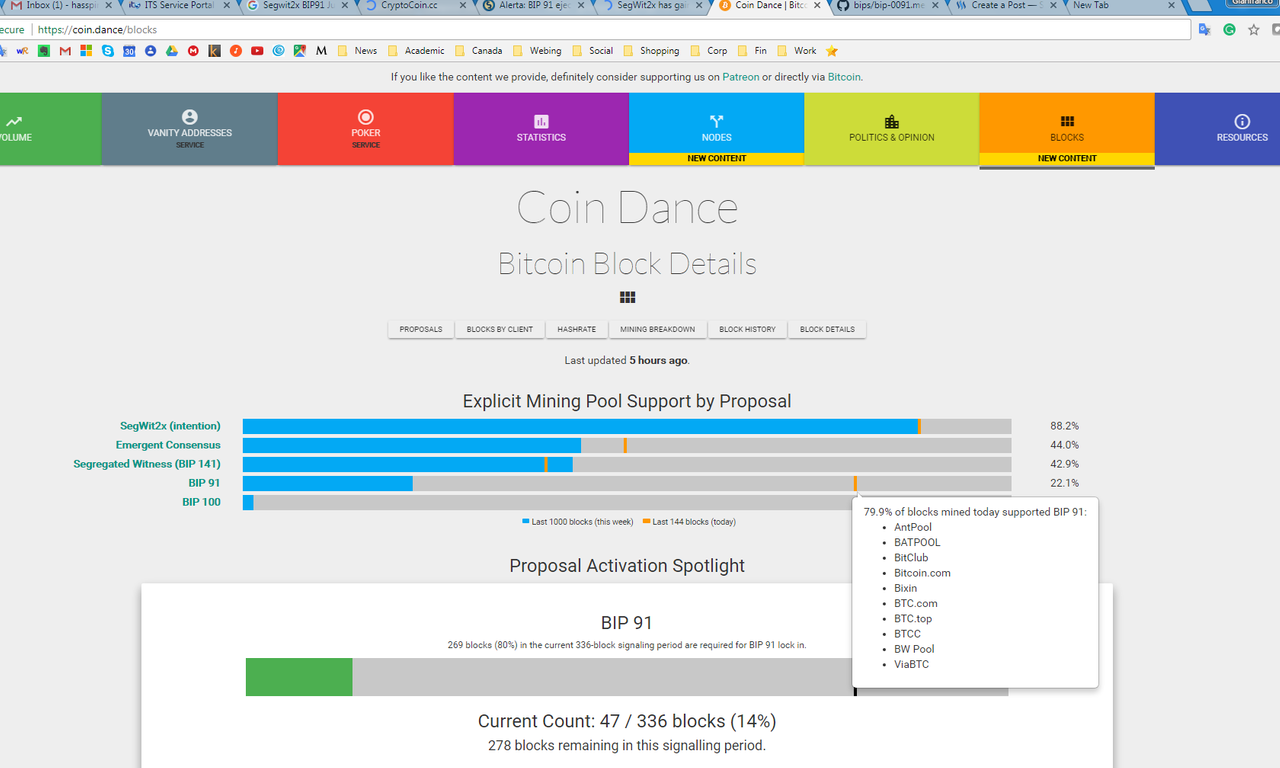Switch to the Inbox Gmail tab
Image resolution: width=1280 pixels, height=768 pixels.
click(60, 6)
